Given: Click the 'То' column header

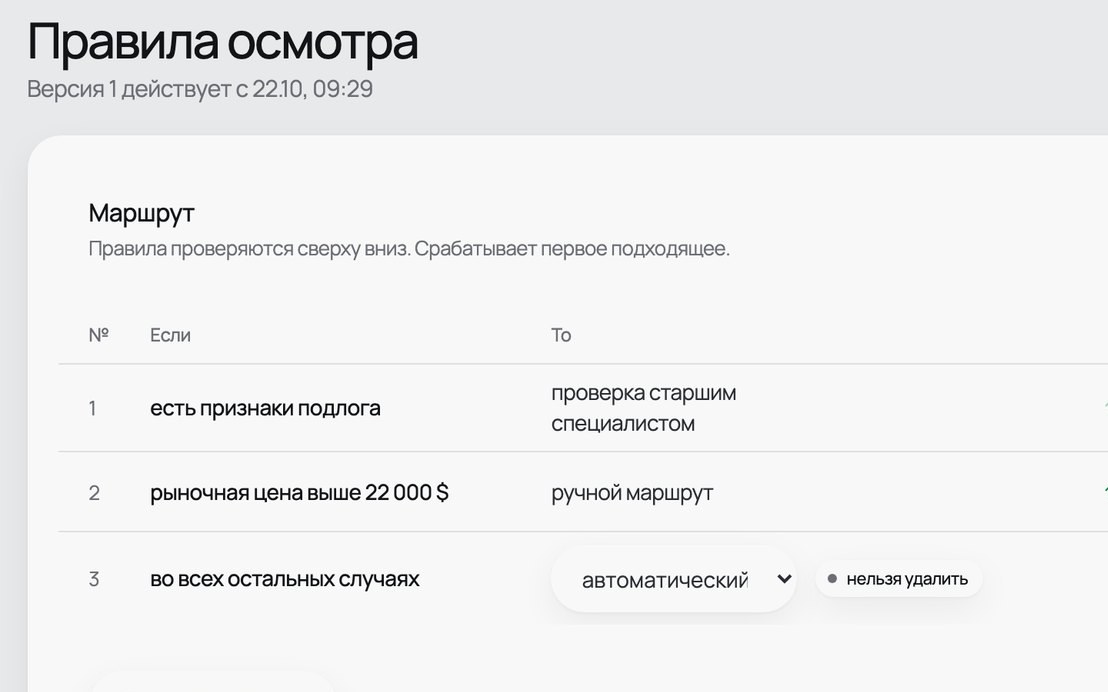Looking at the screenshot, I should click(x=561, y=334).
